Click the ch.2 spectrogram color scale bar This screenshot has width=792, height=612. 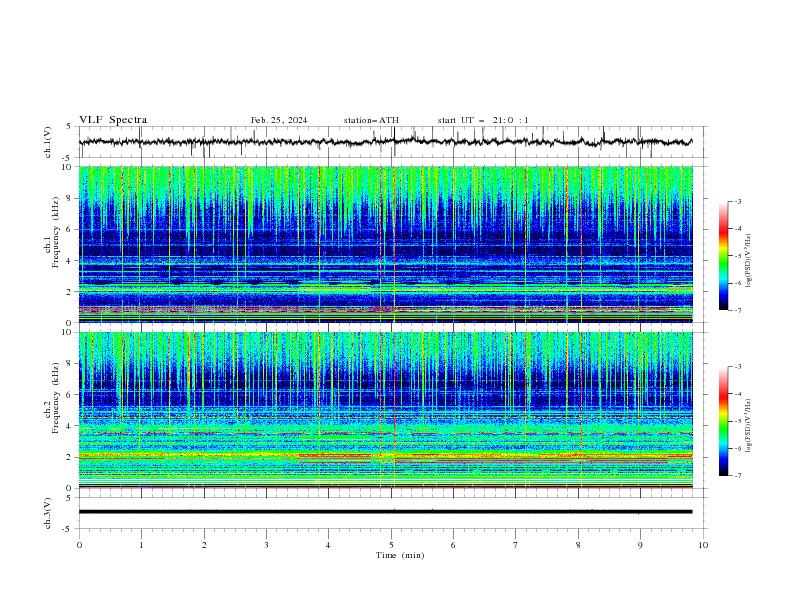tap(723, 421)
